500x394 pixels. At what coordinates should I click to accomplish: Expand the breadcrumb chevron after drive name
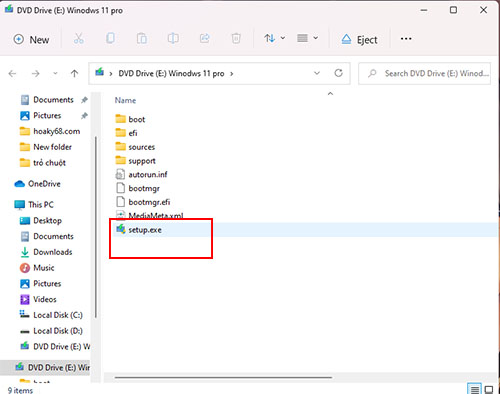click(x=232, y=74)
